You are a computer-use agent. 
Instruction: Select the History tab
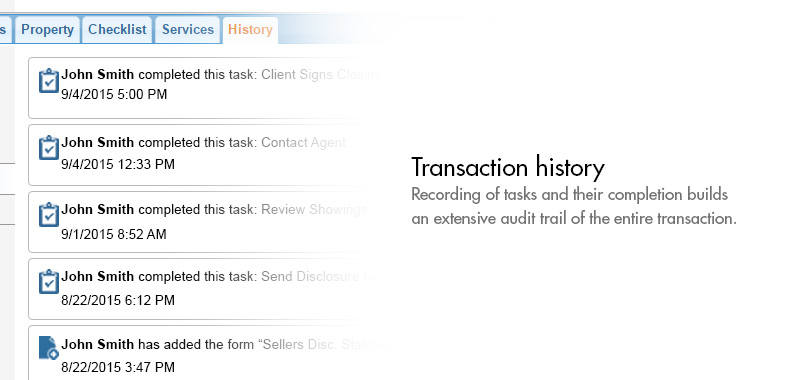[x=250, y=30]
